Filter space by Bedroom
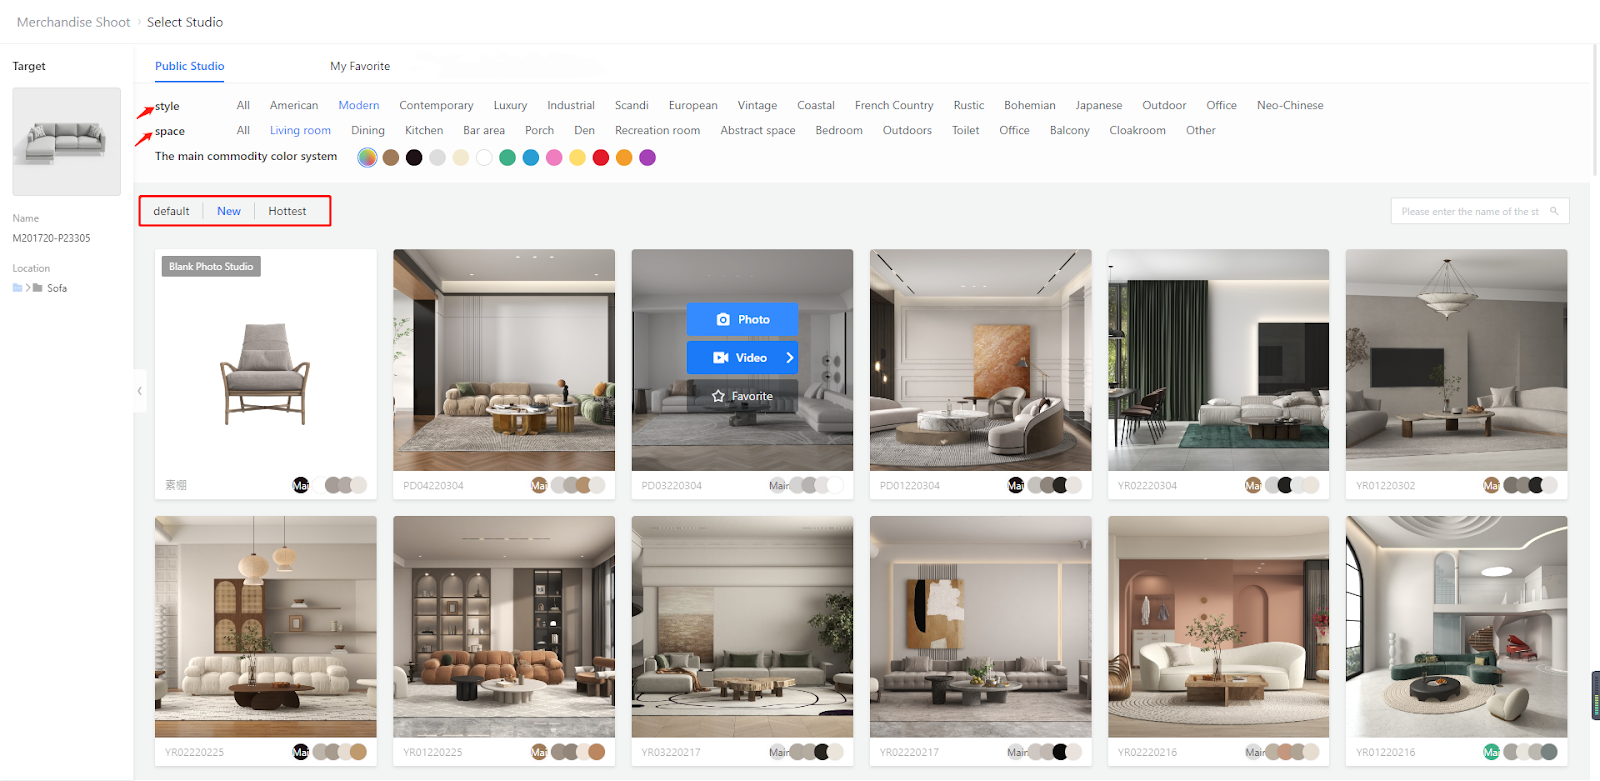This screenshot has height=781, width=1600. click(839, 130)
